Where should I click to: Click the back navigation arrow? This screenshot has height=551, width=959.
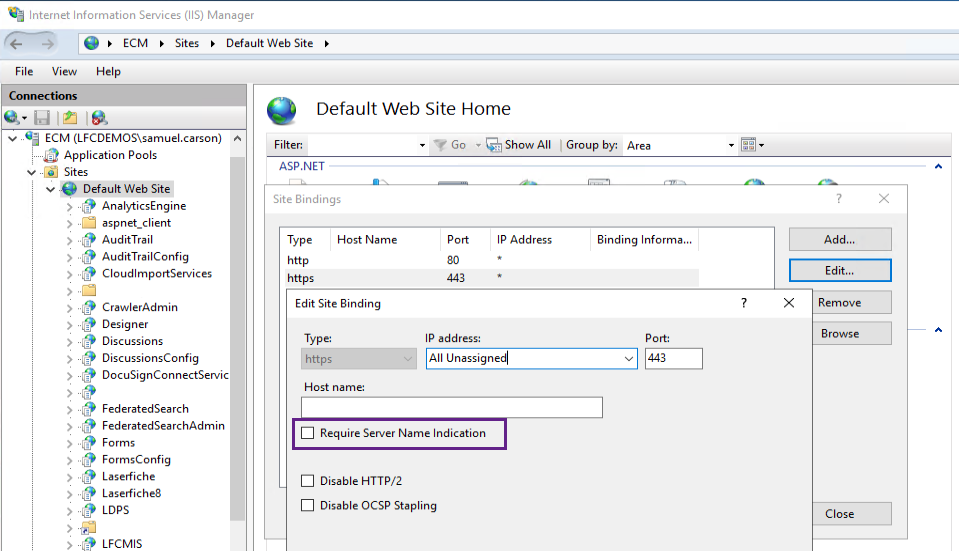pos(17,43)
